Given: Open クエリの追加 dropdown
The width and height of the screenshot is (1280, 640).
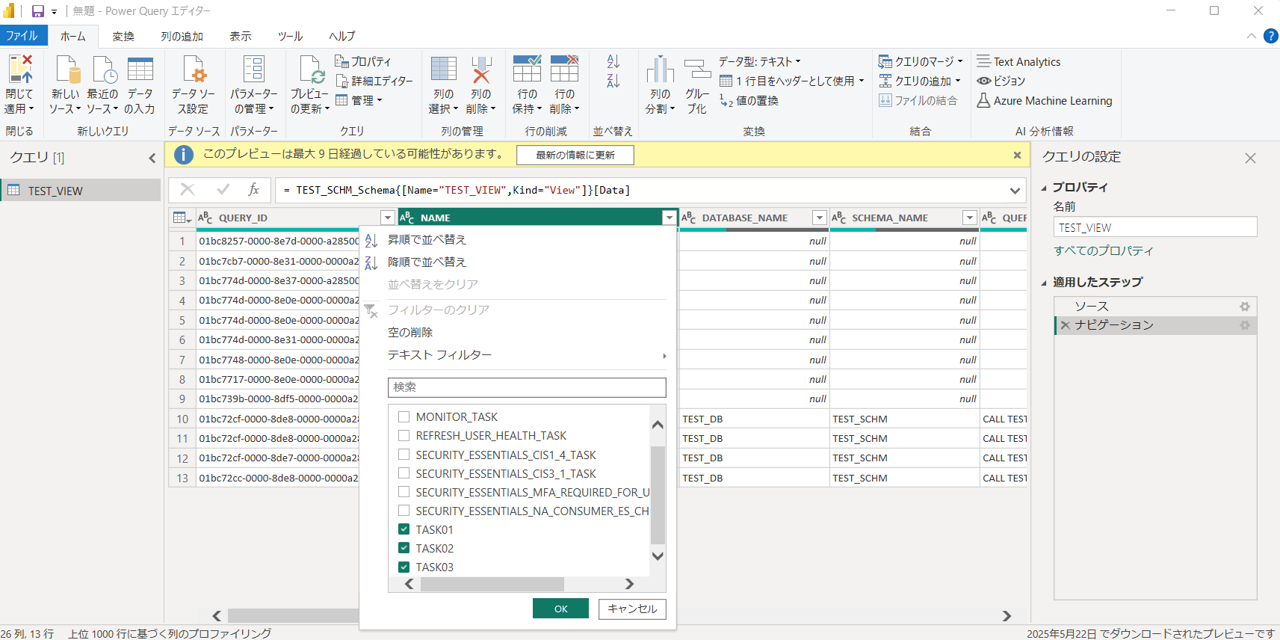Looking at the screenshot, I should coord(920,81).
